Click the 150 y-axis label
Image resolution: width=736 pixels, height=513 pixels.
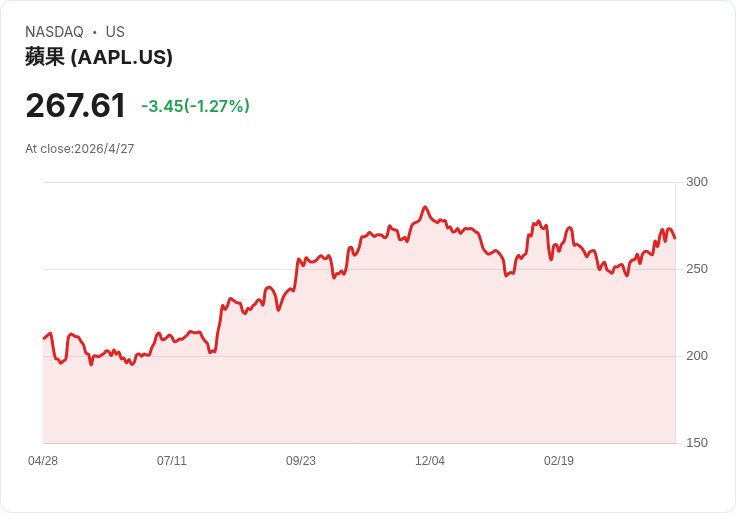coord(697,443)
